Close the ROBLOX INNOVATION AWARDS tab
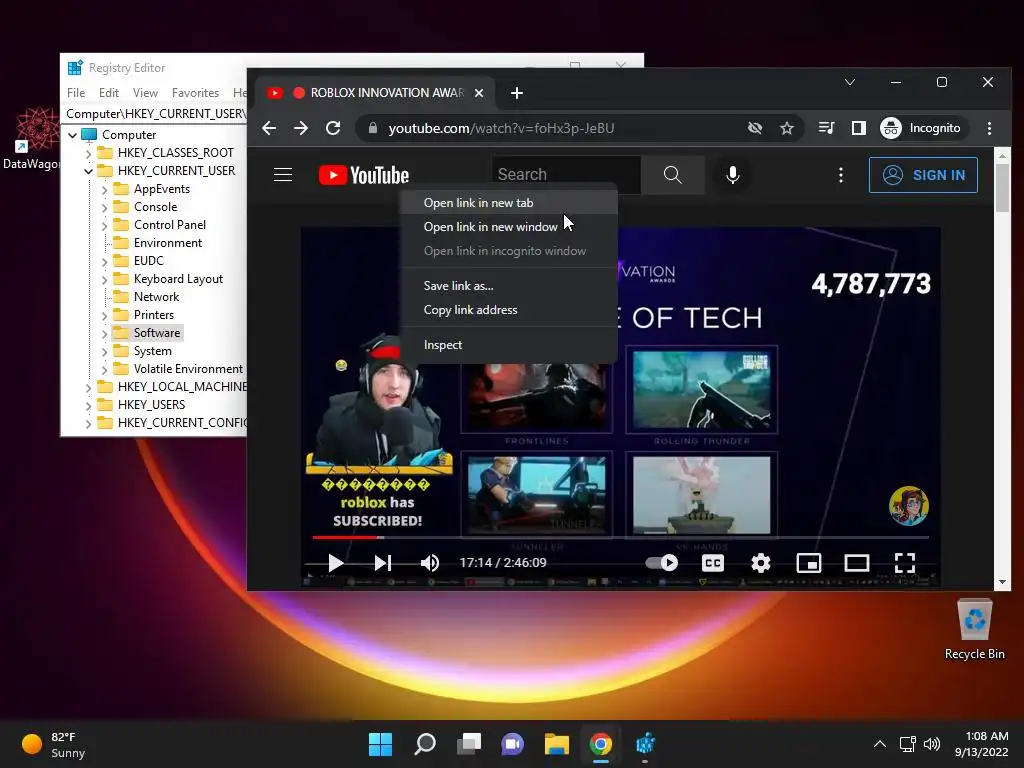 (479, 93)
